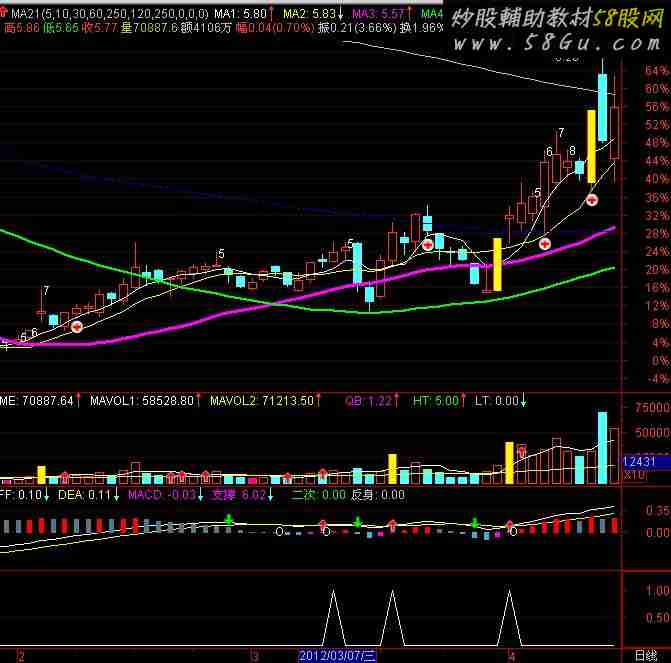Click month marker 3 on the time axis
The height and width of the screenshot is (663, 671).
coord(255,656)
